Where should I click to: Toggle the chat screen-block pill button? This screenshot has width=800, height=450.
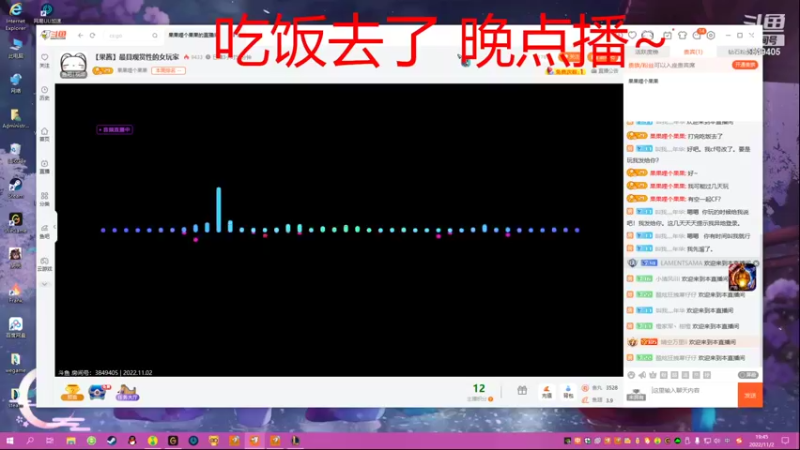click(748, 375)
